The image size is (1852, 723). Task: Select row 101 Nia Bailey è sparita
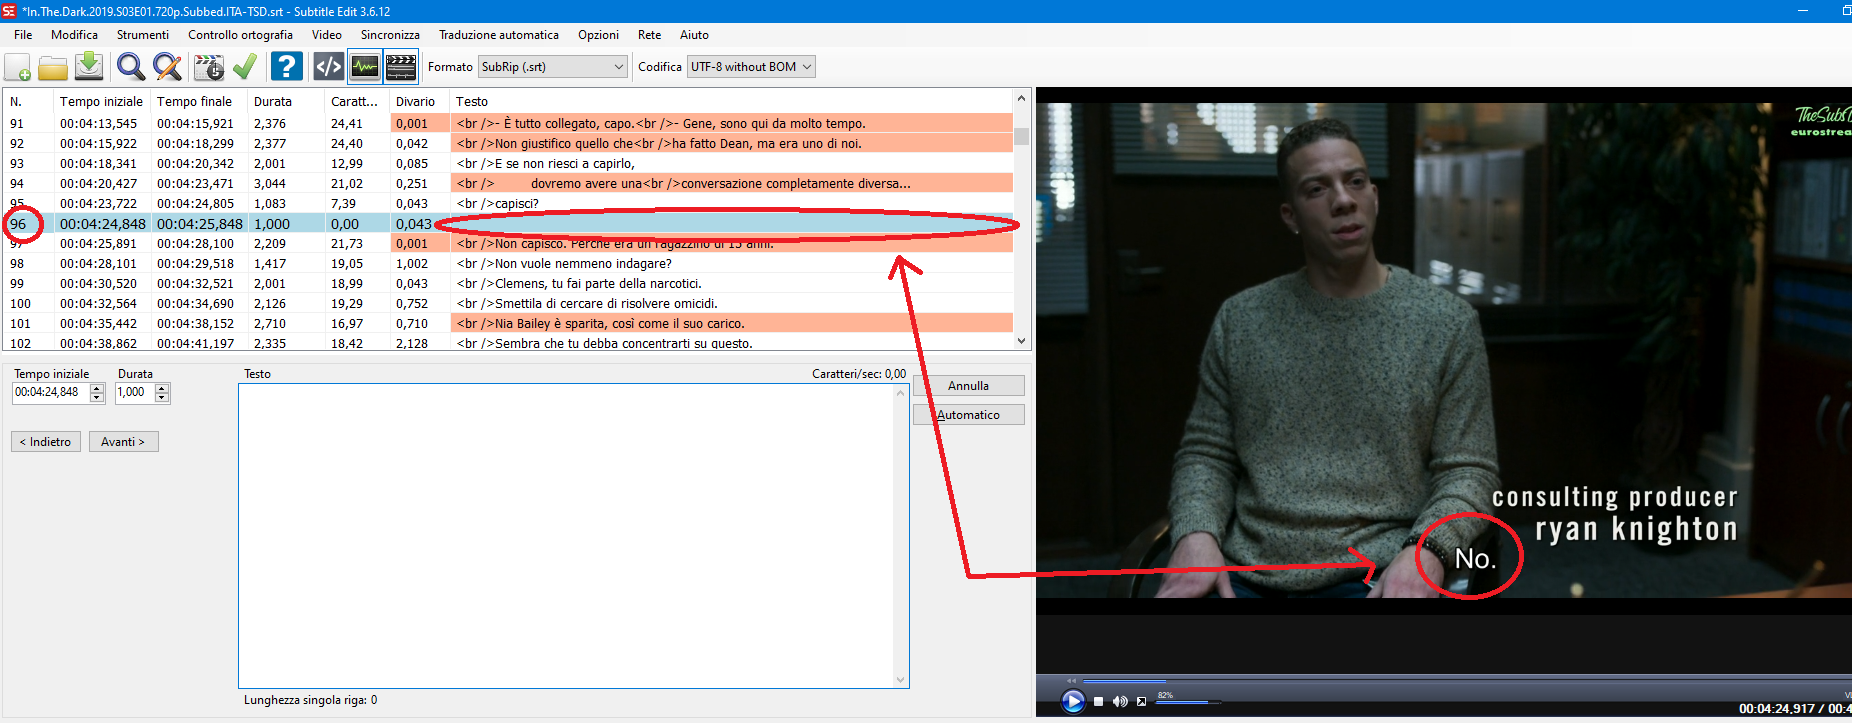(508, 324)
